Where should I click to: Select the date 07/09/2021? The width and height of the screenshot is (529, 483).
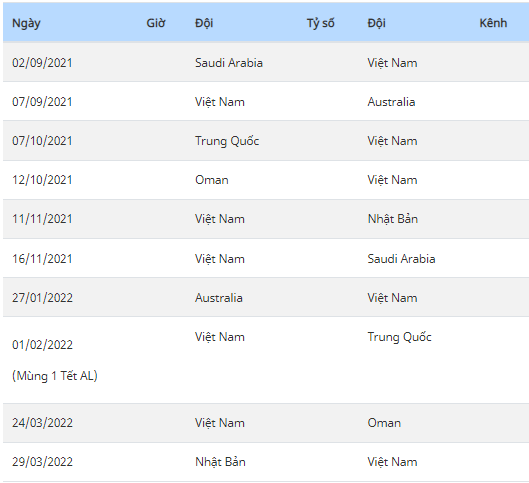(42, 102)
